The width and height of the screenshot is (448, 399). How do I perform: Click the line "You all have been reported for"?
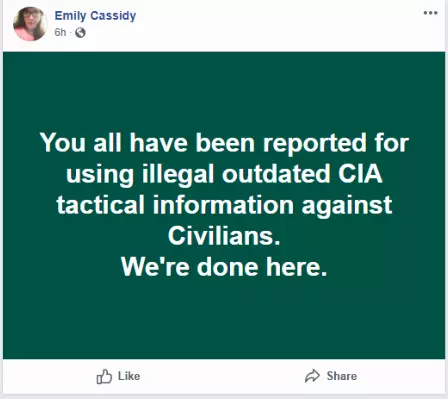[224, 143]
